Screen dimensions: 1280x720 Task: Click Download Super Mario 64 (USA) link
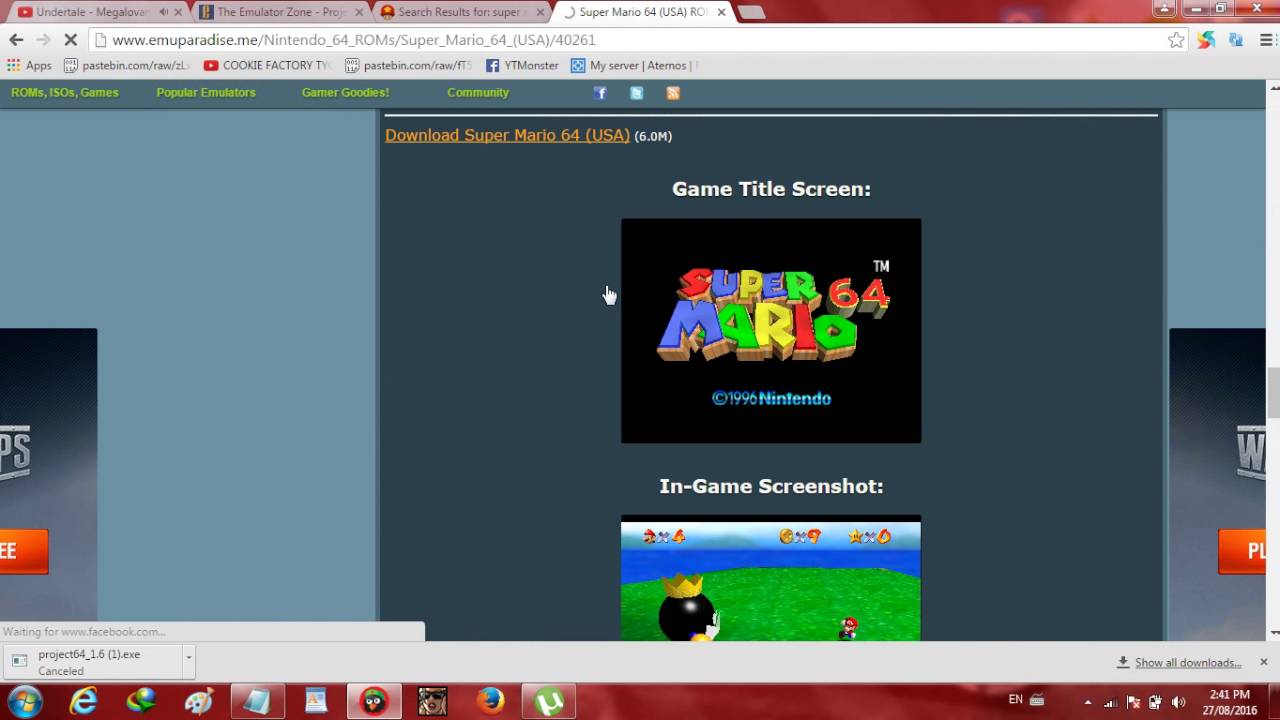(507, 135)
